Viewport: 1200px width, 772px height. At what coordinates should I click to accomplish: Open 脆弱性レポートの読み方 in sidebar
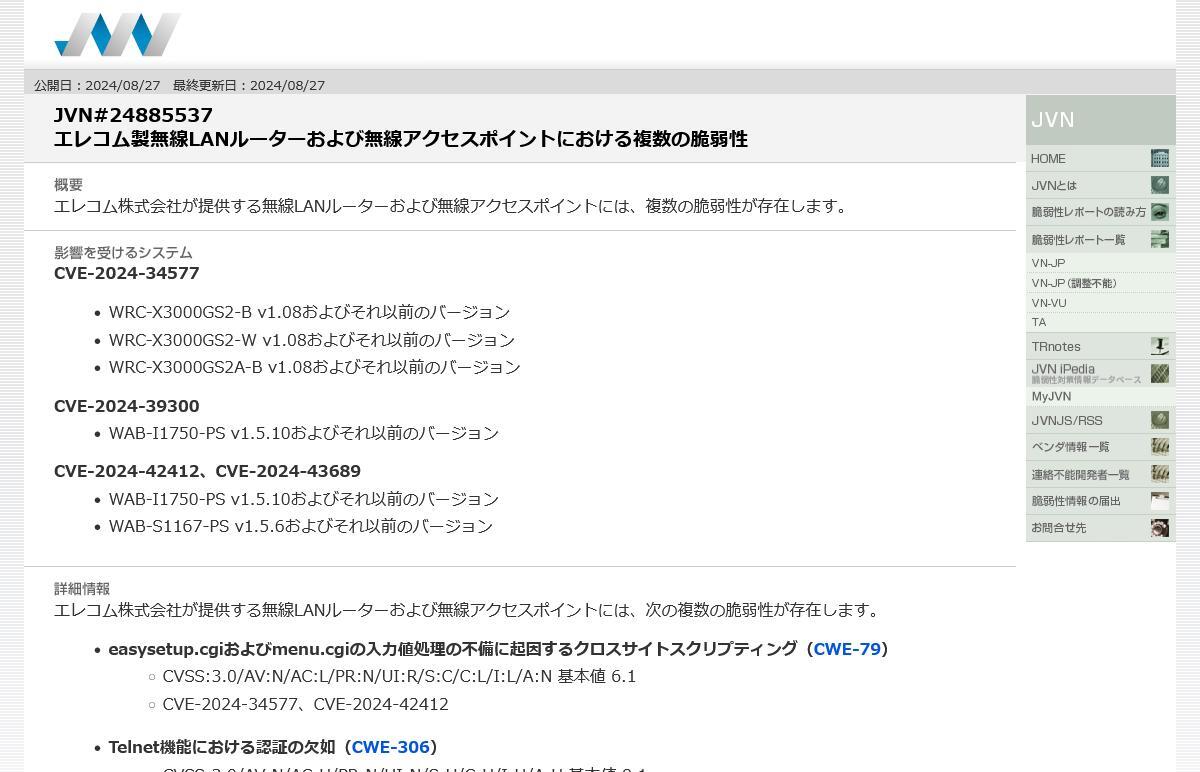point(1100,212)
